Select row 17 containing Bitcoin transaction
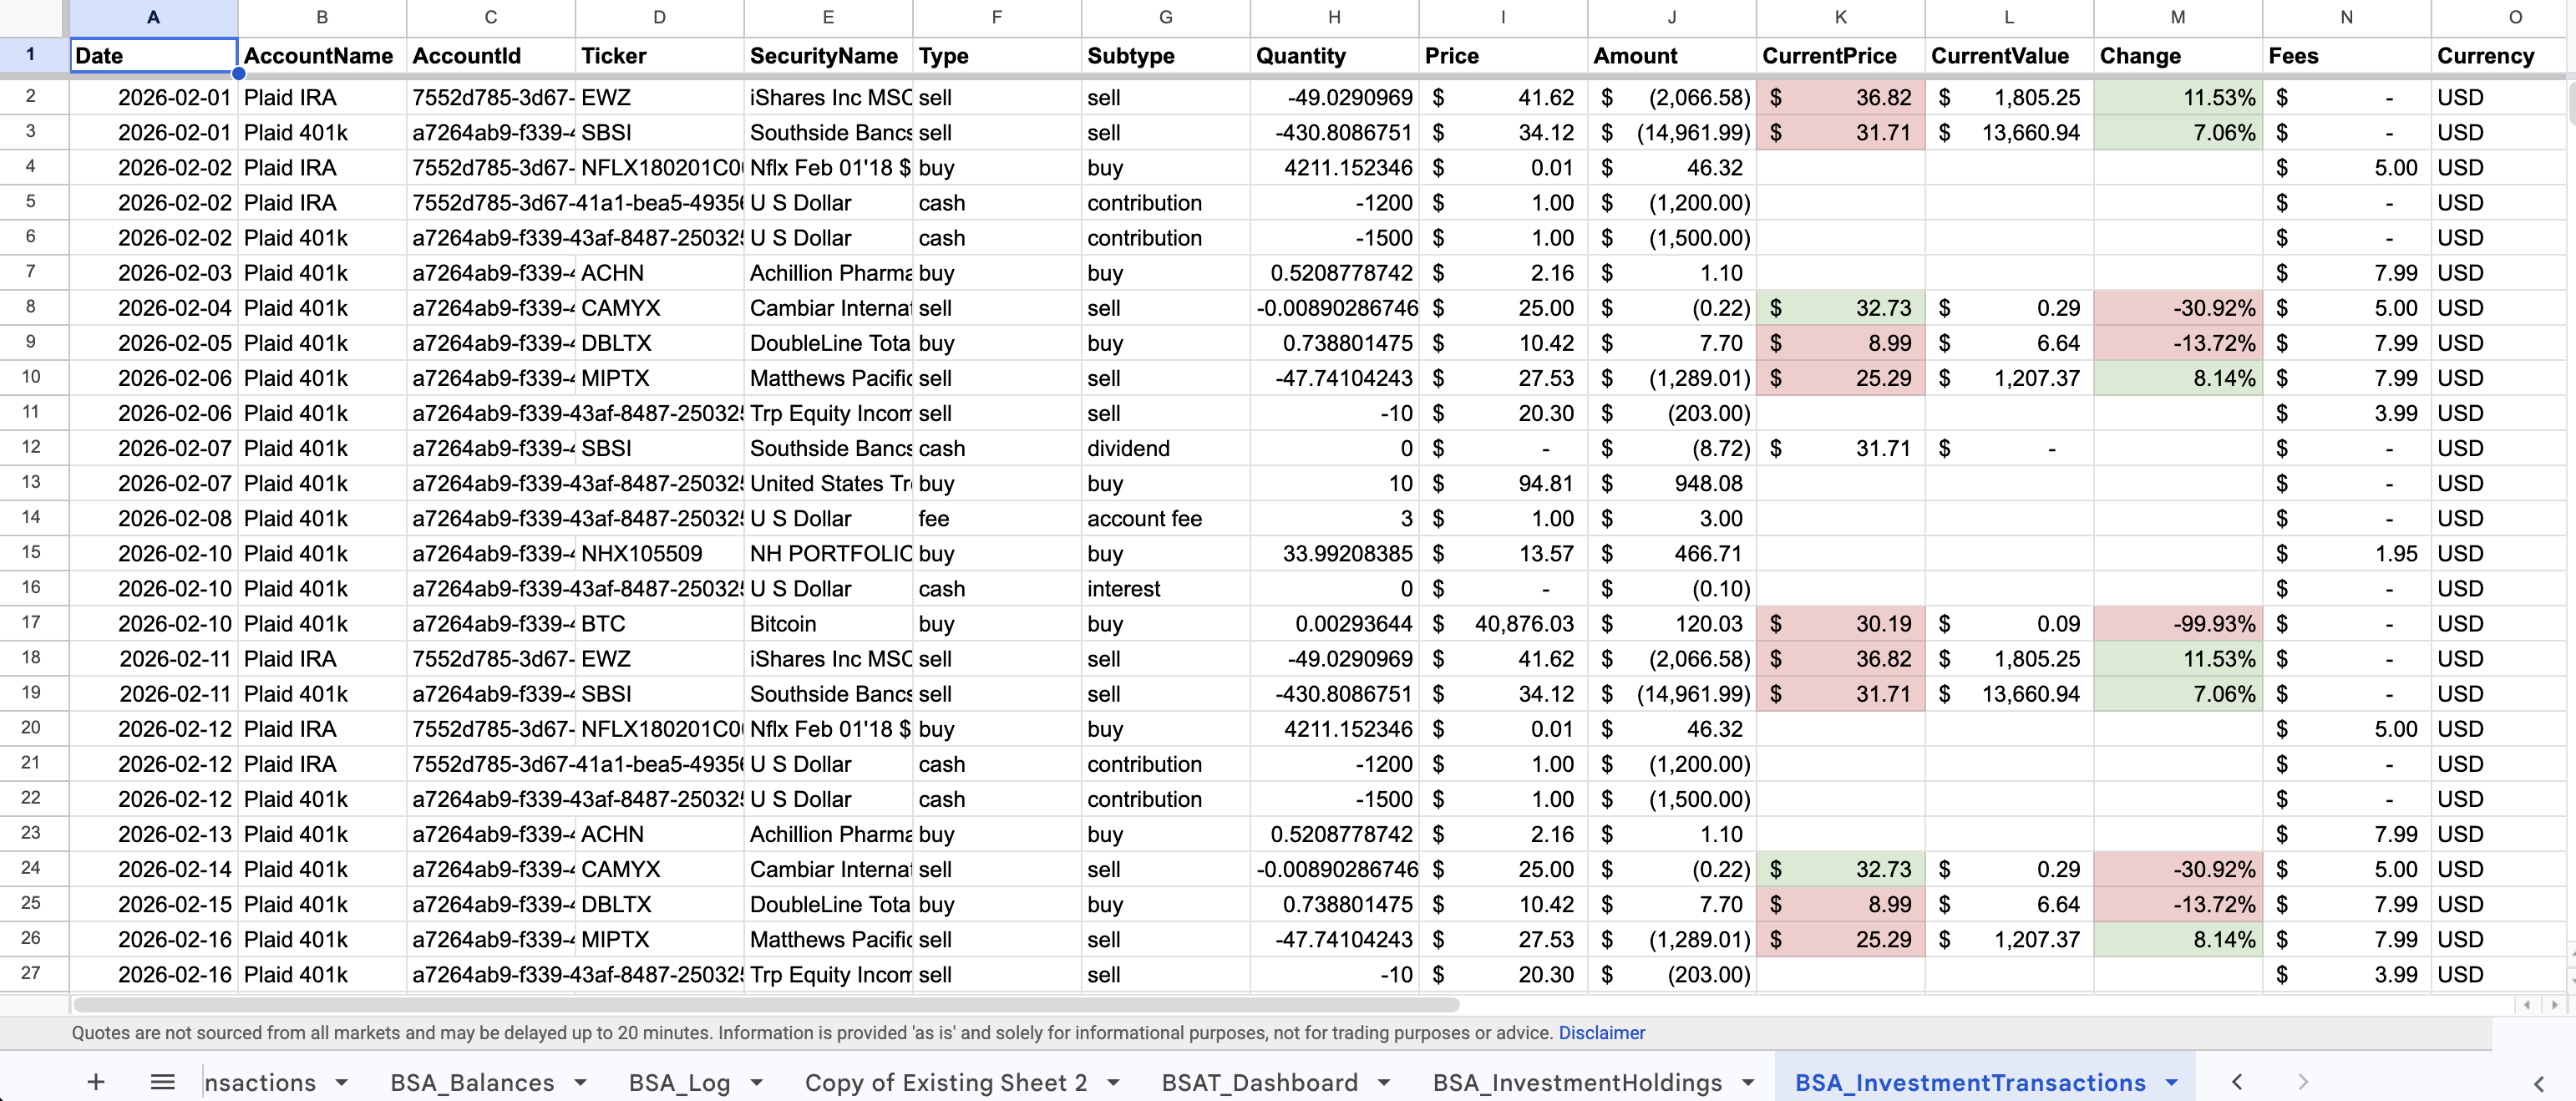Viewport: 2576px width, 1101px height. 31,623
